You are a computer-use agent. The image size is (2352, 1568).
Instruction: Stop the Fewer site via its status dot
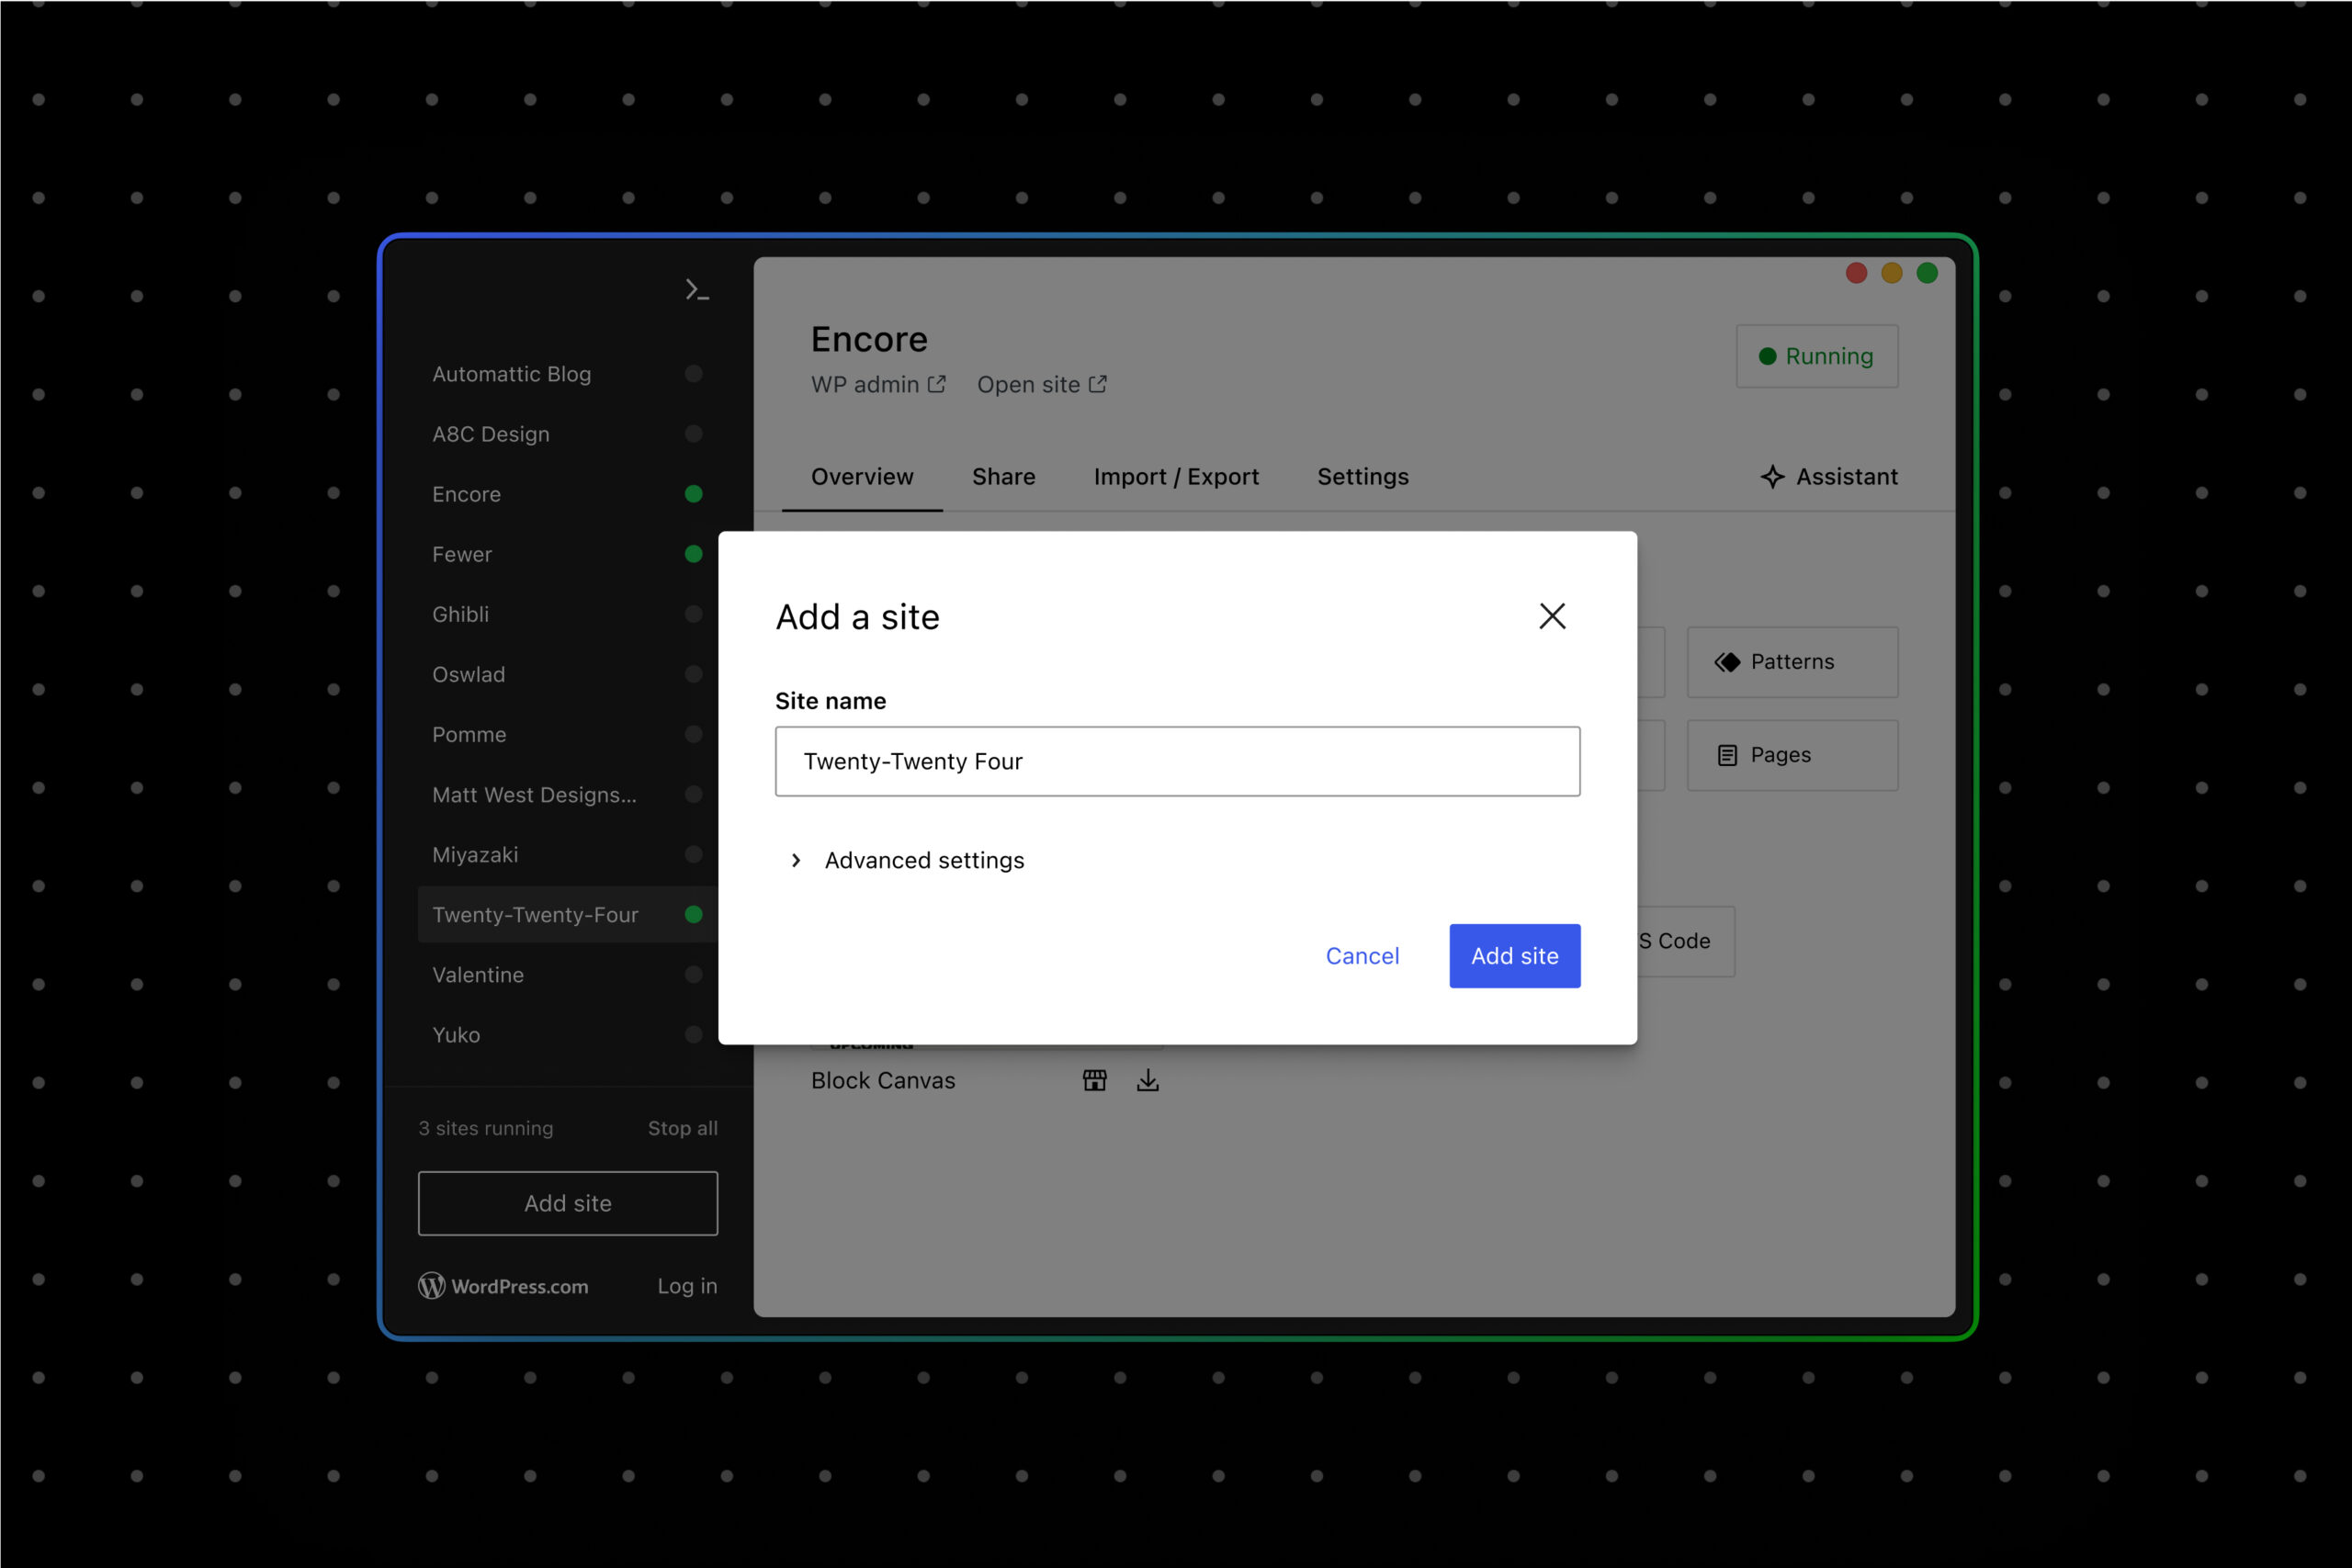[694, 553]
